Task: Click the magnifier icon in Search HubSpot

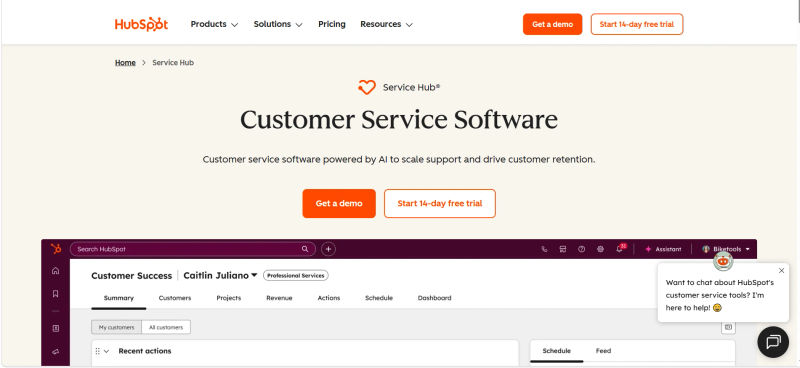Action: pyautogui.click(x=305, y=249)
